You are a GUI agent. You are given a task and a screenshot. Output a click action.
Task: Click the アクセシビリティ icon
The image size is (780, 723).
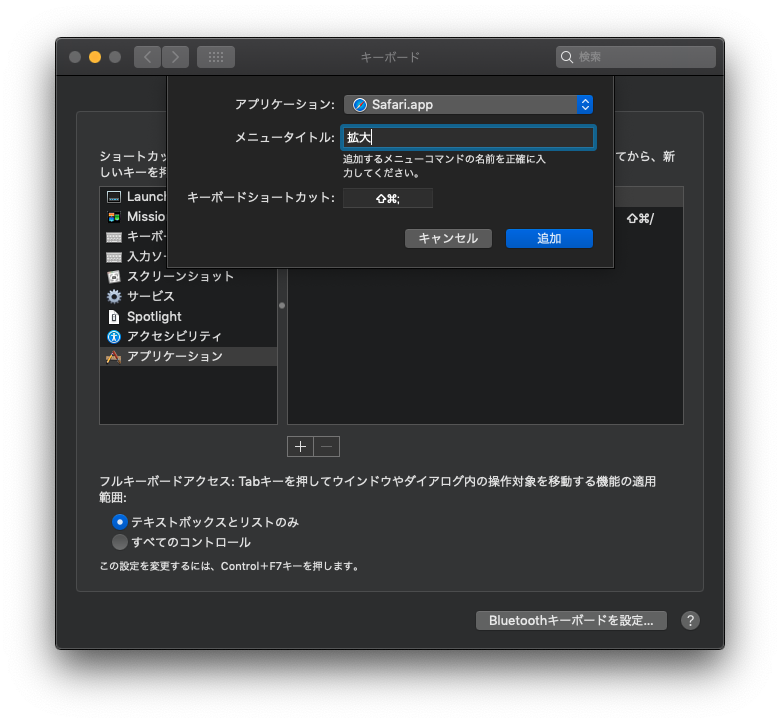(114, 337)
